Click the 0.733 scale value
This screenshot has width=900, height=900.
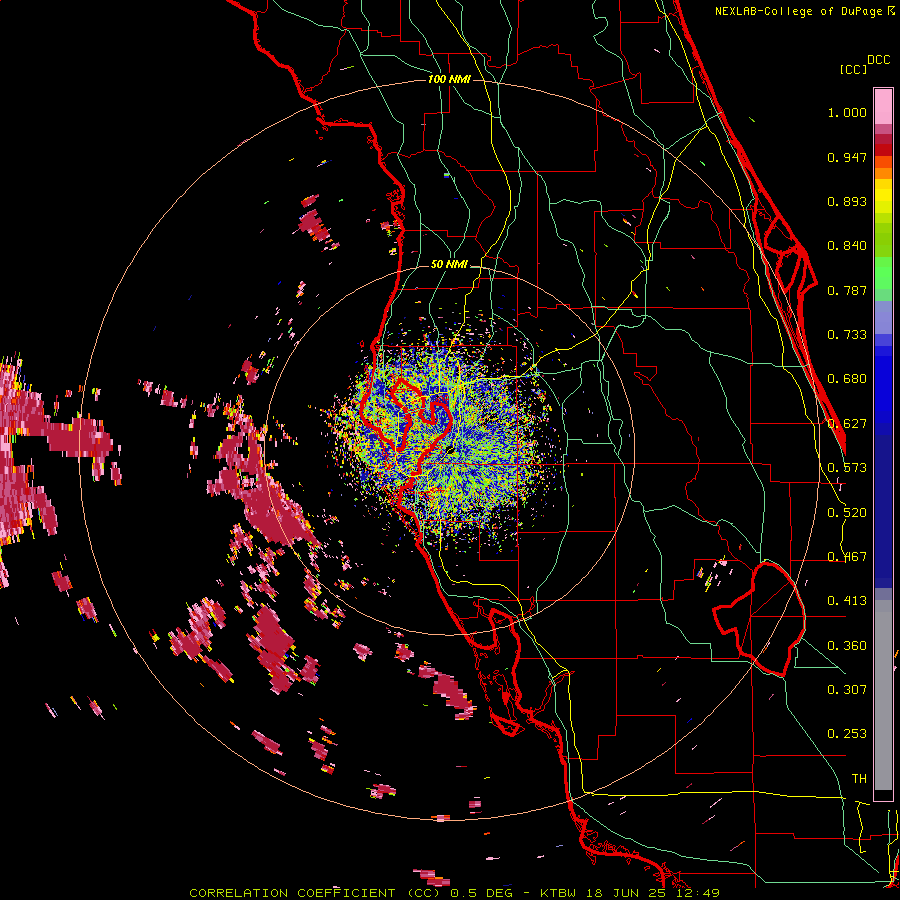(847, 335)
